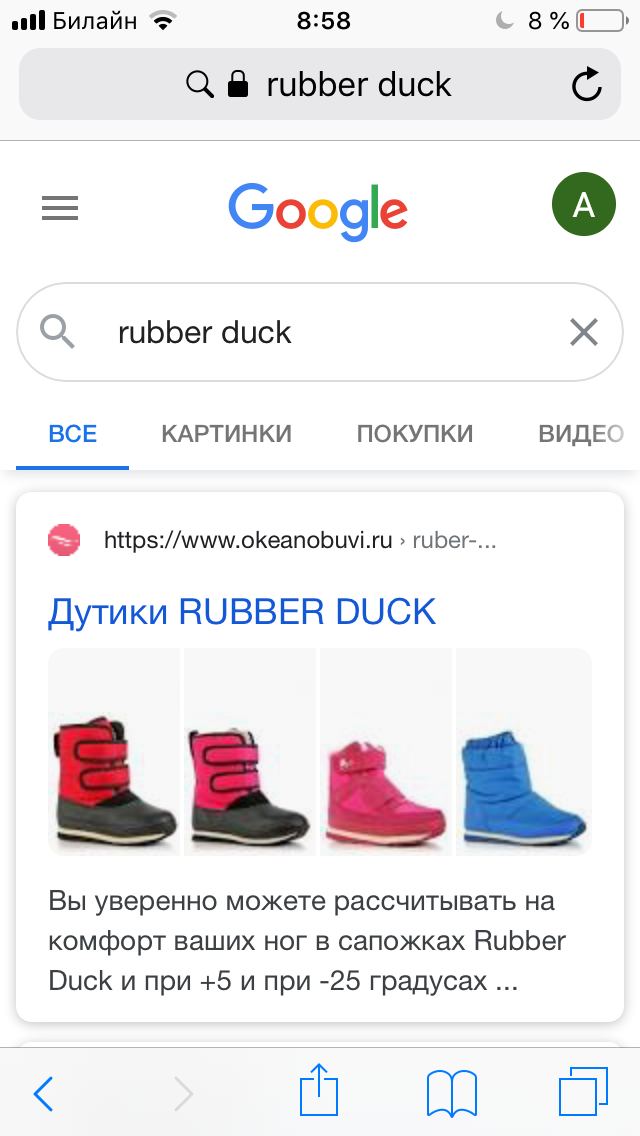Open Safari bookmarks book icon
This screenshot has height=1136, width=640.
click(452, 1093)
